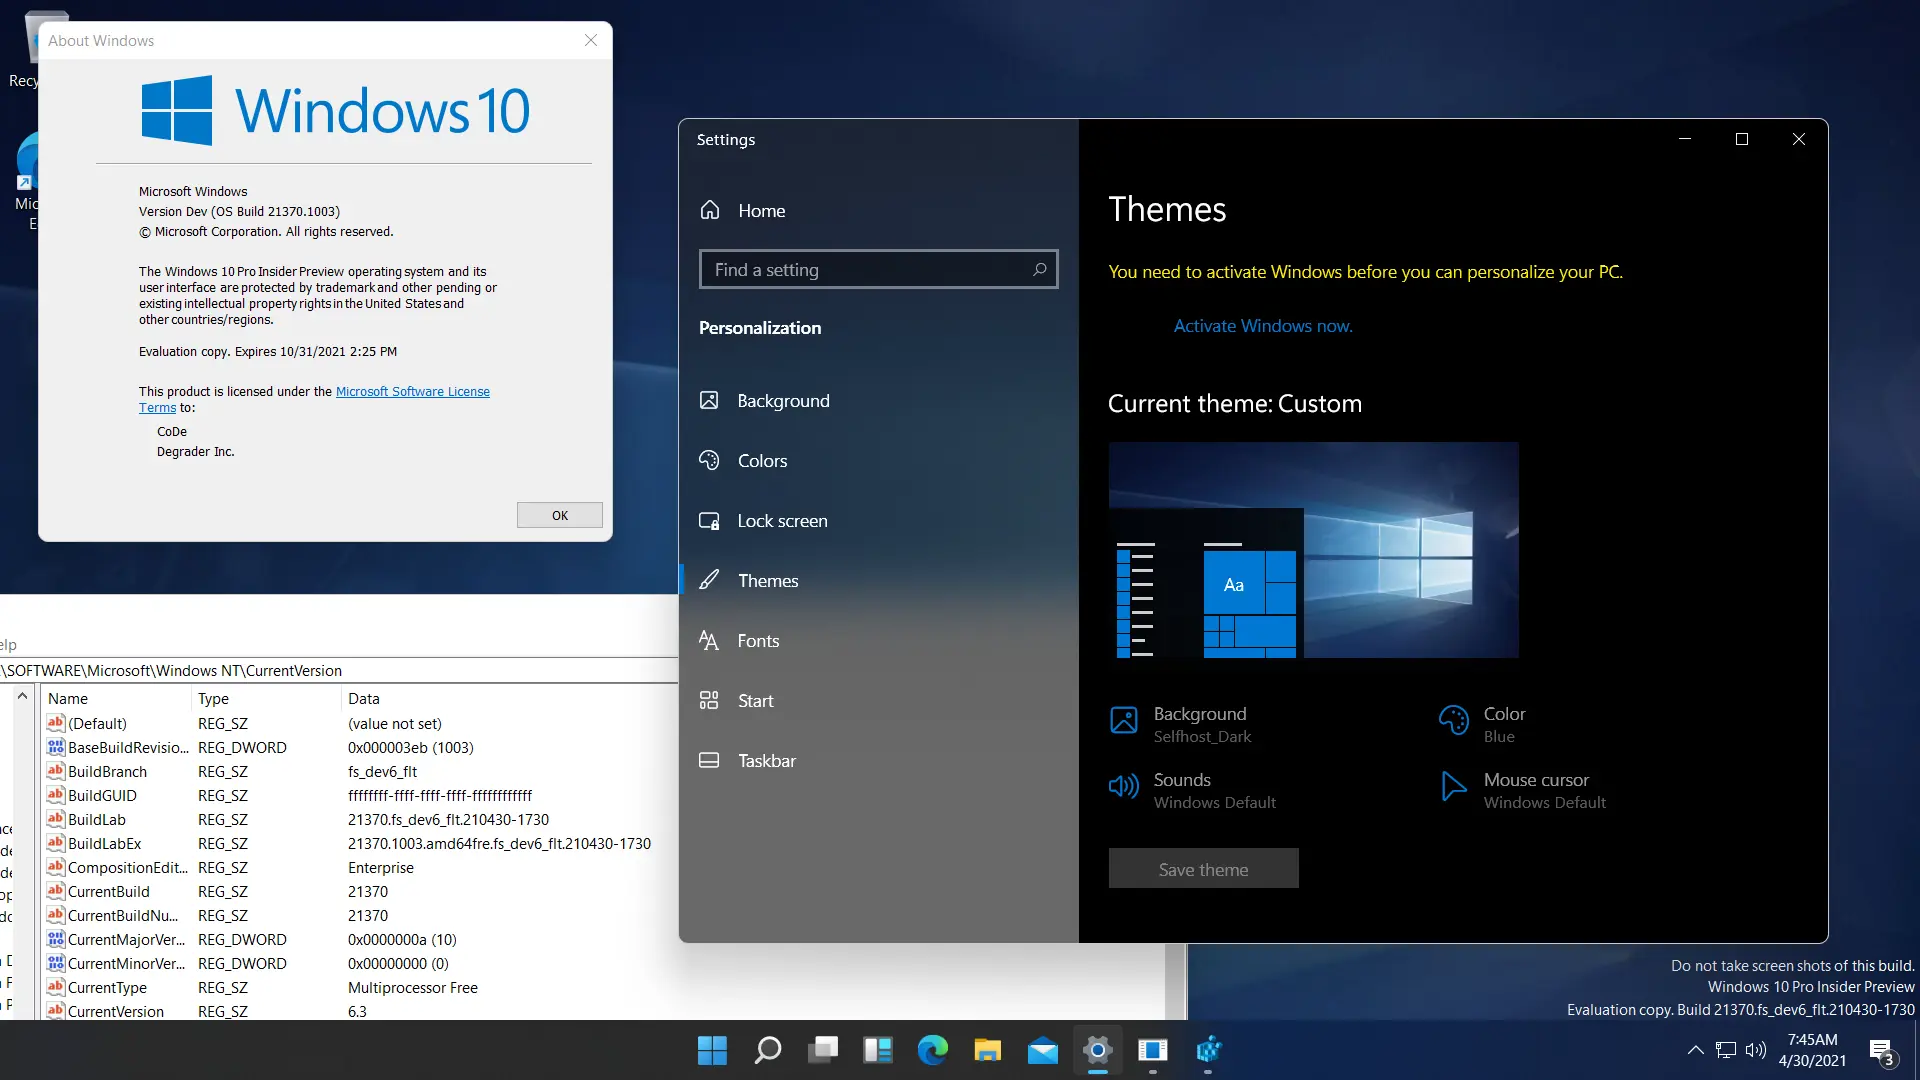
Task: Click the current theme preview thumbnail
Action: [1314, 550]
